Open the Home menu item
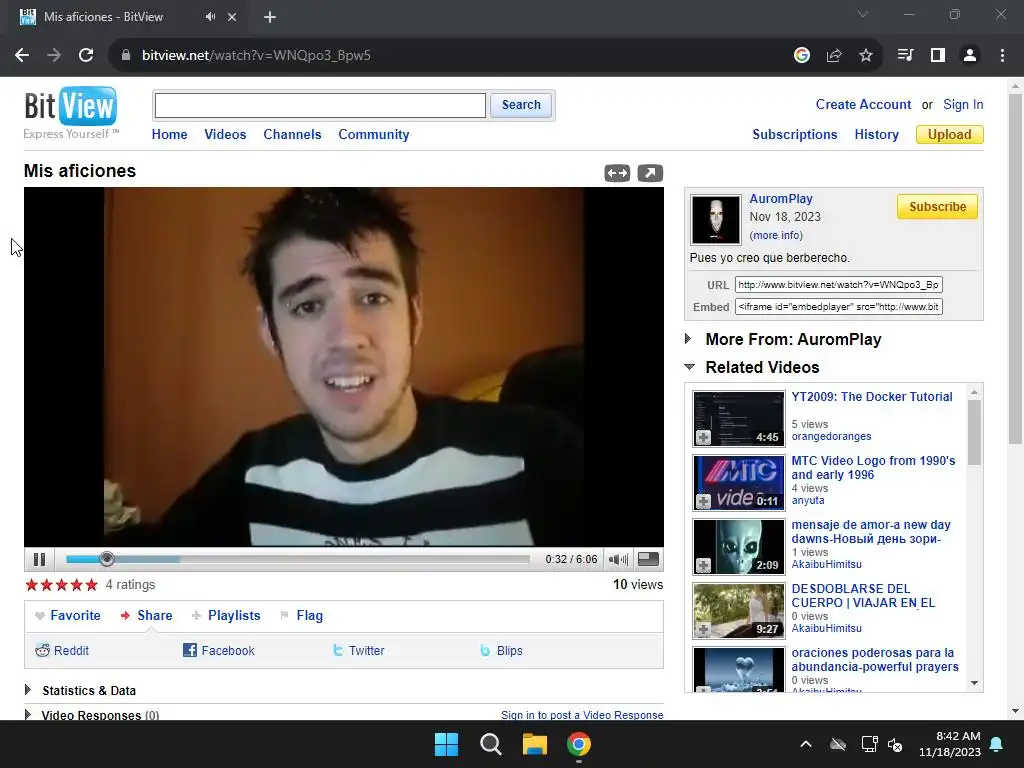Image resolution: width=1024 pixels, height=768 pixels. [x=169, y=135]
